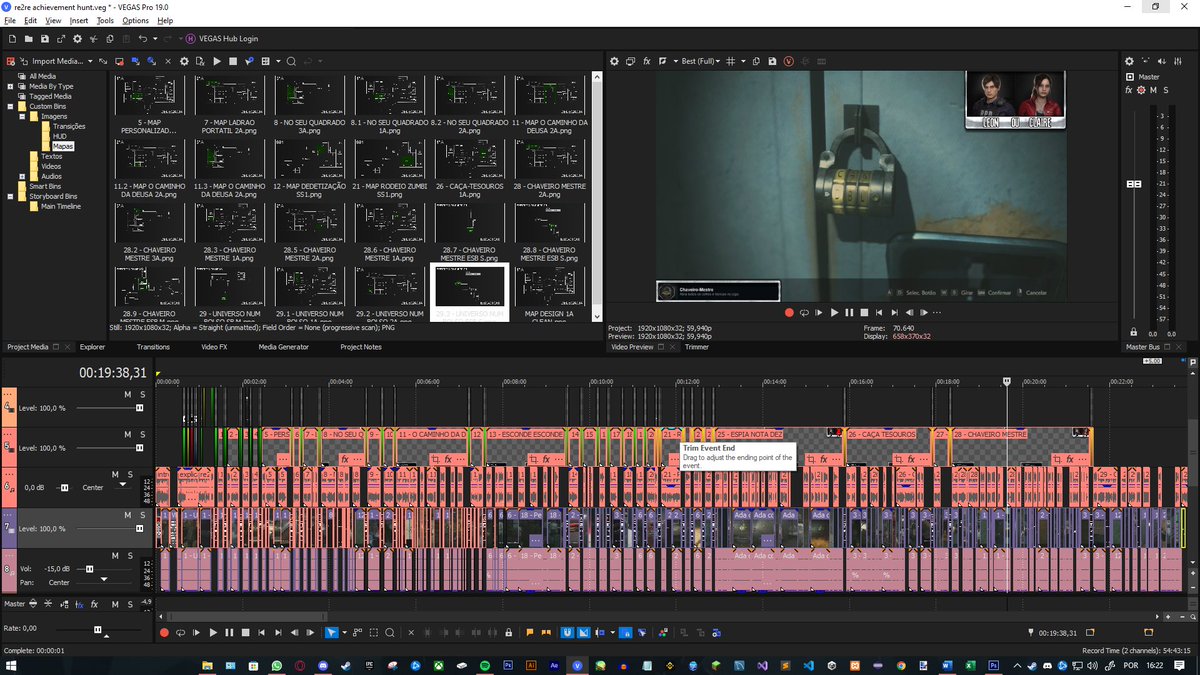The width and height of the screenshot is (1200, 675).
Task: Click the timeline transport record button
Action: pyautogui.click(x=165, y=633)
